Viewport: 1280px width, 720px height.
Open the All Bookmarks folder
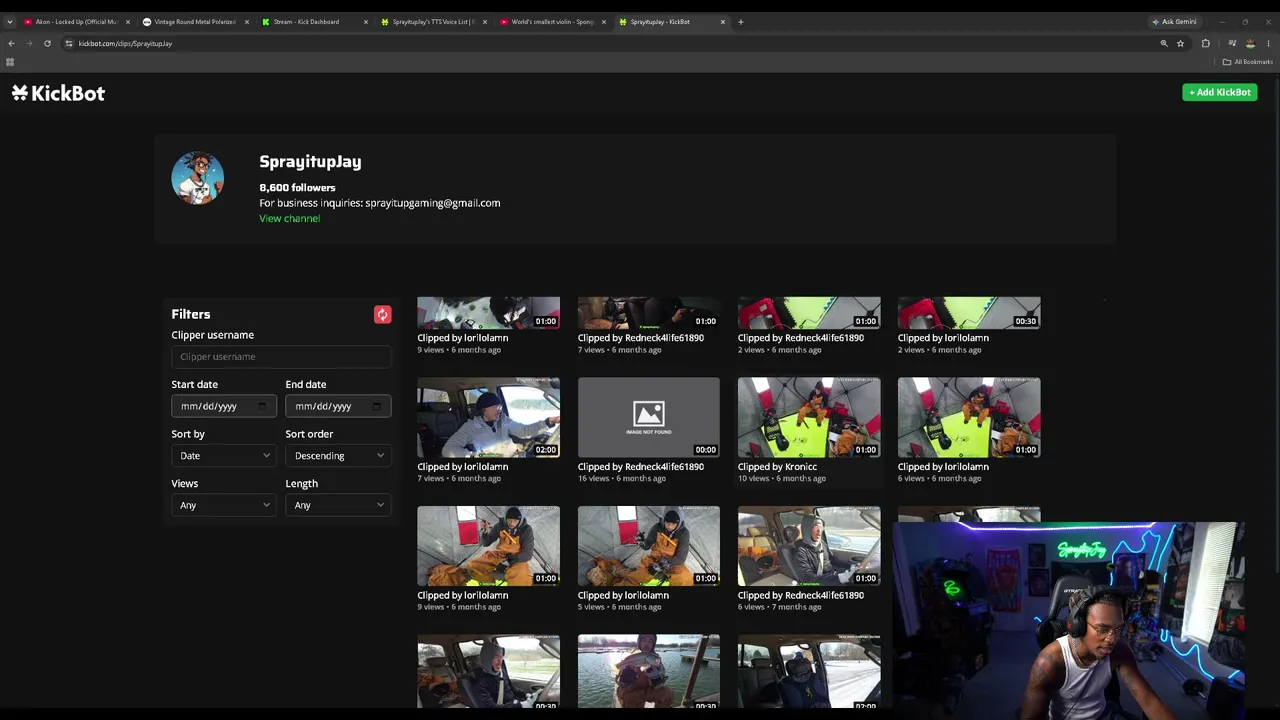point(1247,62)
